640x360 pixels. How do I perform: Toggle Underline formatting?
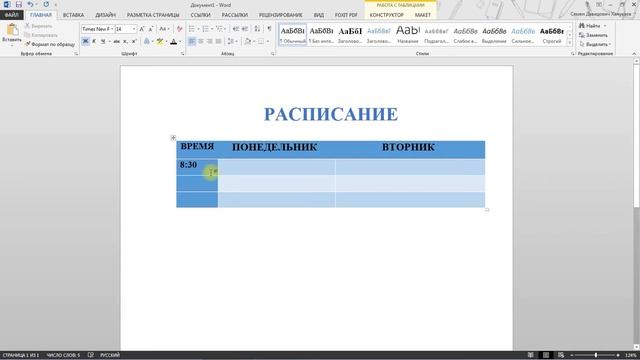(103, 41)
